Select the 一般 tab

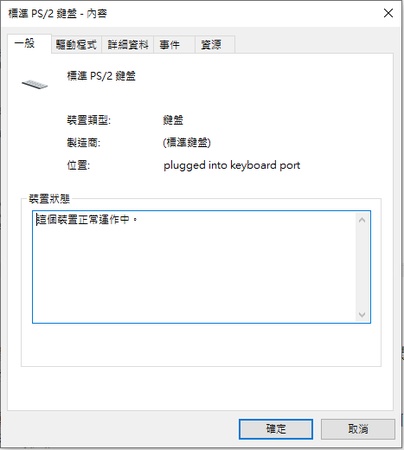click(30, 43)
